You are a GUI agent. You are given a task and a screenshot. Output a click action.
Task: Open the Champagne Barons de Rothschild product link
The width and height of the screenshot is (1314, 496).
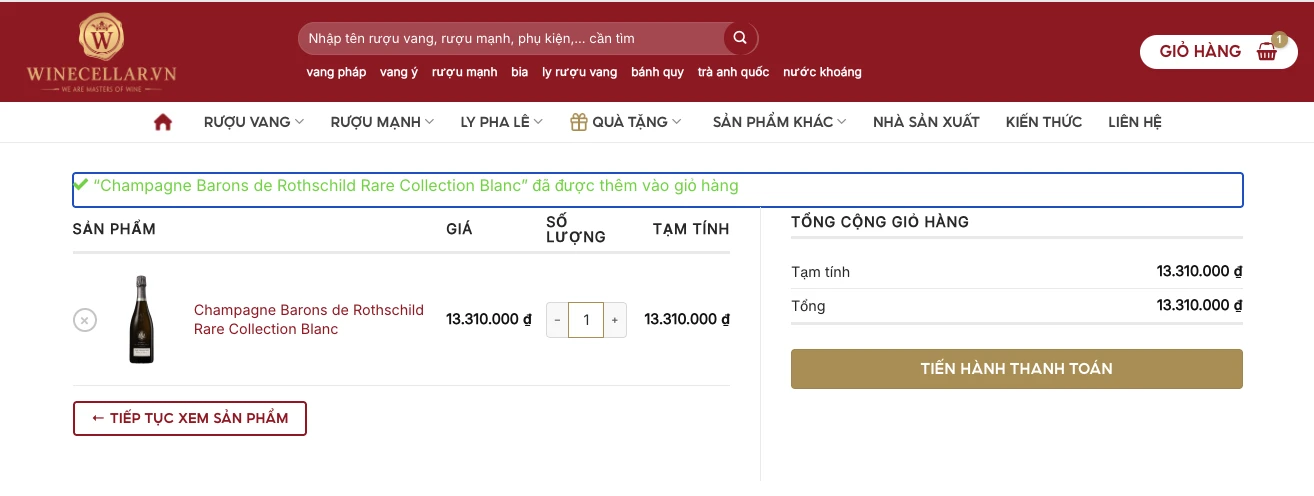309,320
